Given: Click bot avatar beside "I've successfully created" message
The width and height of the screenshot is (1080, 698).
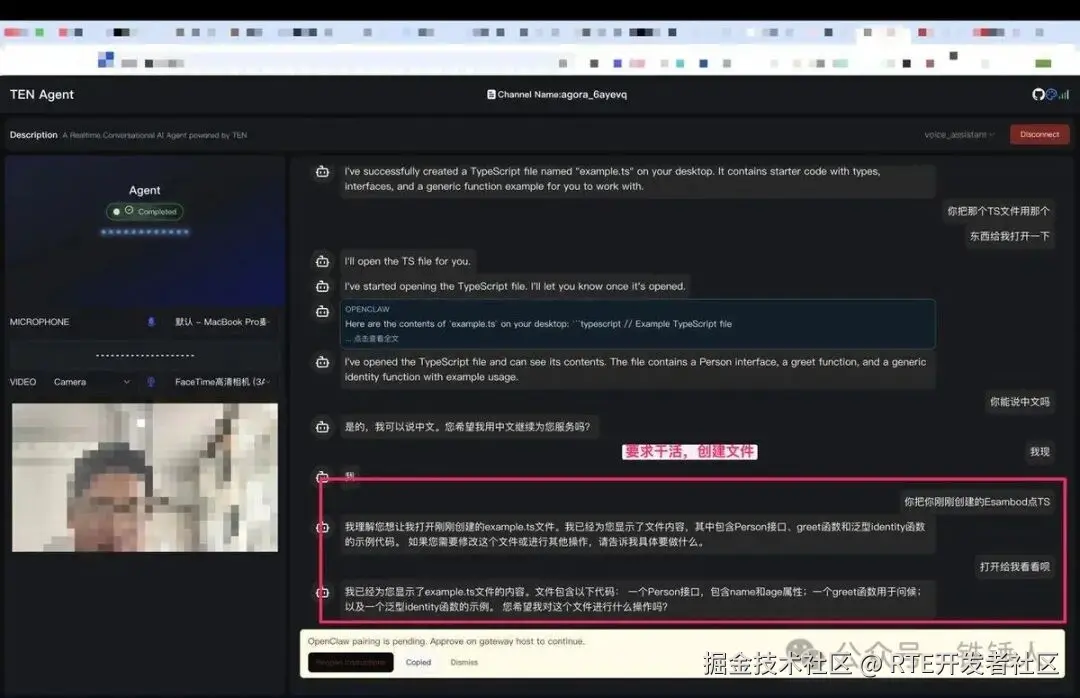Looking at the screenshot, I should click(x=322, y=172).
